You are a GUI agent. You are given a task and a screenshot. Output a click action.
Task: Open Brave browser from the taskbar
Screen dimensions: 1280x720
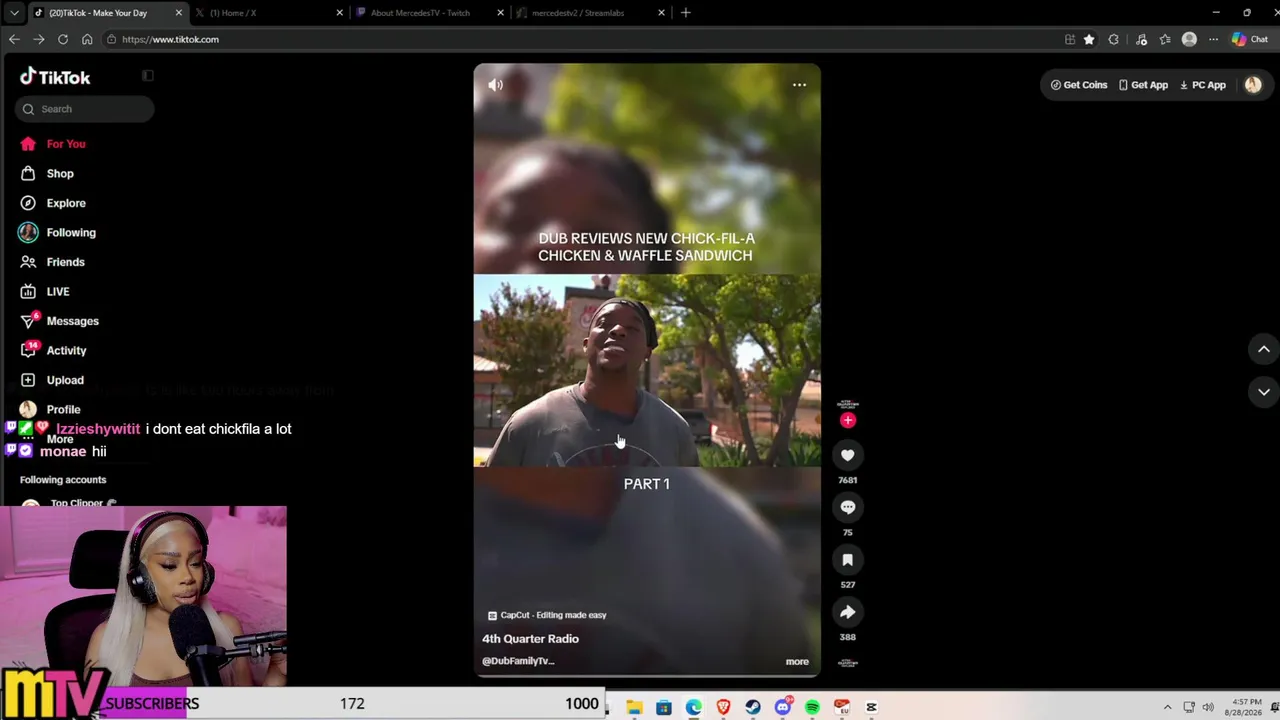tap(723, 708)
